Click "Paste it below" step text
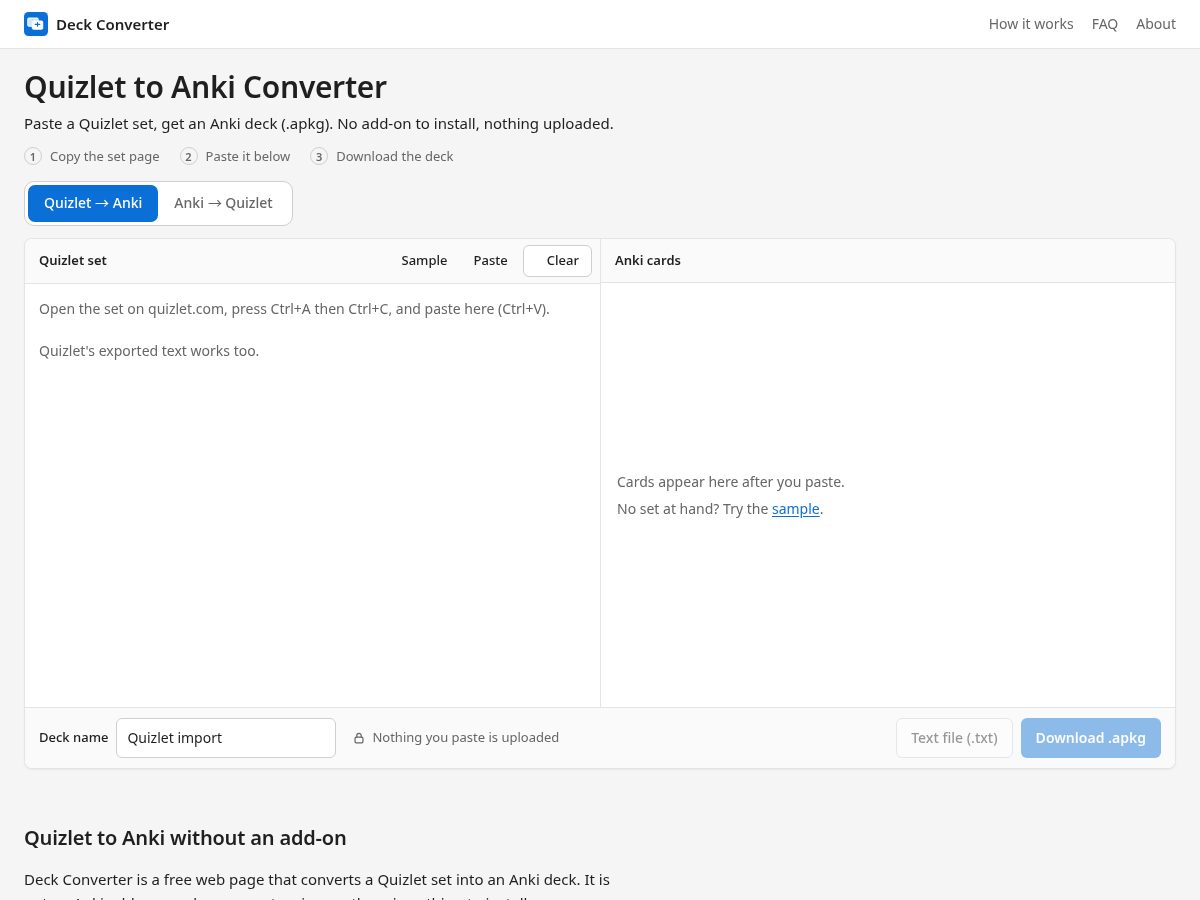The image size is (1200, 900). point(248,156)
